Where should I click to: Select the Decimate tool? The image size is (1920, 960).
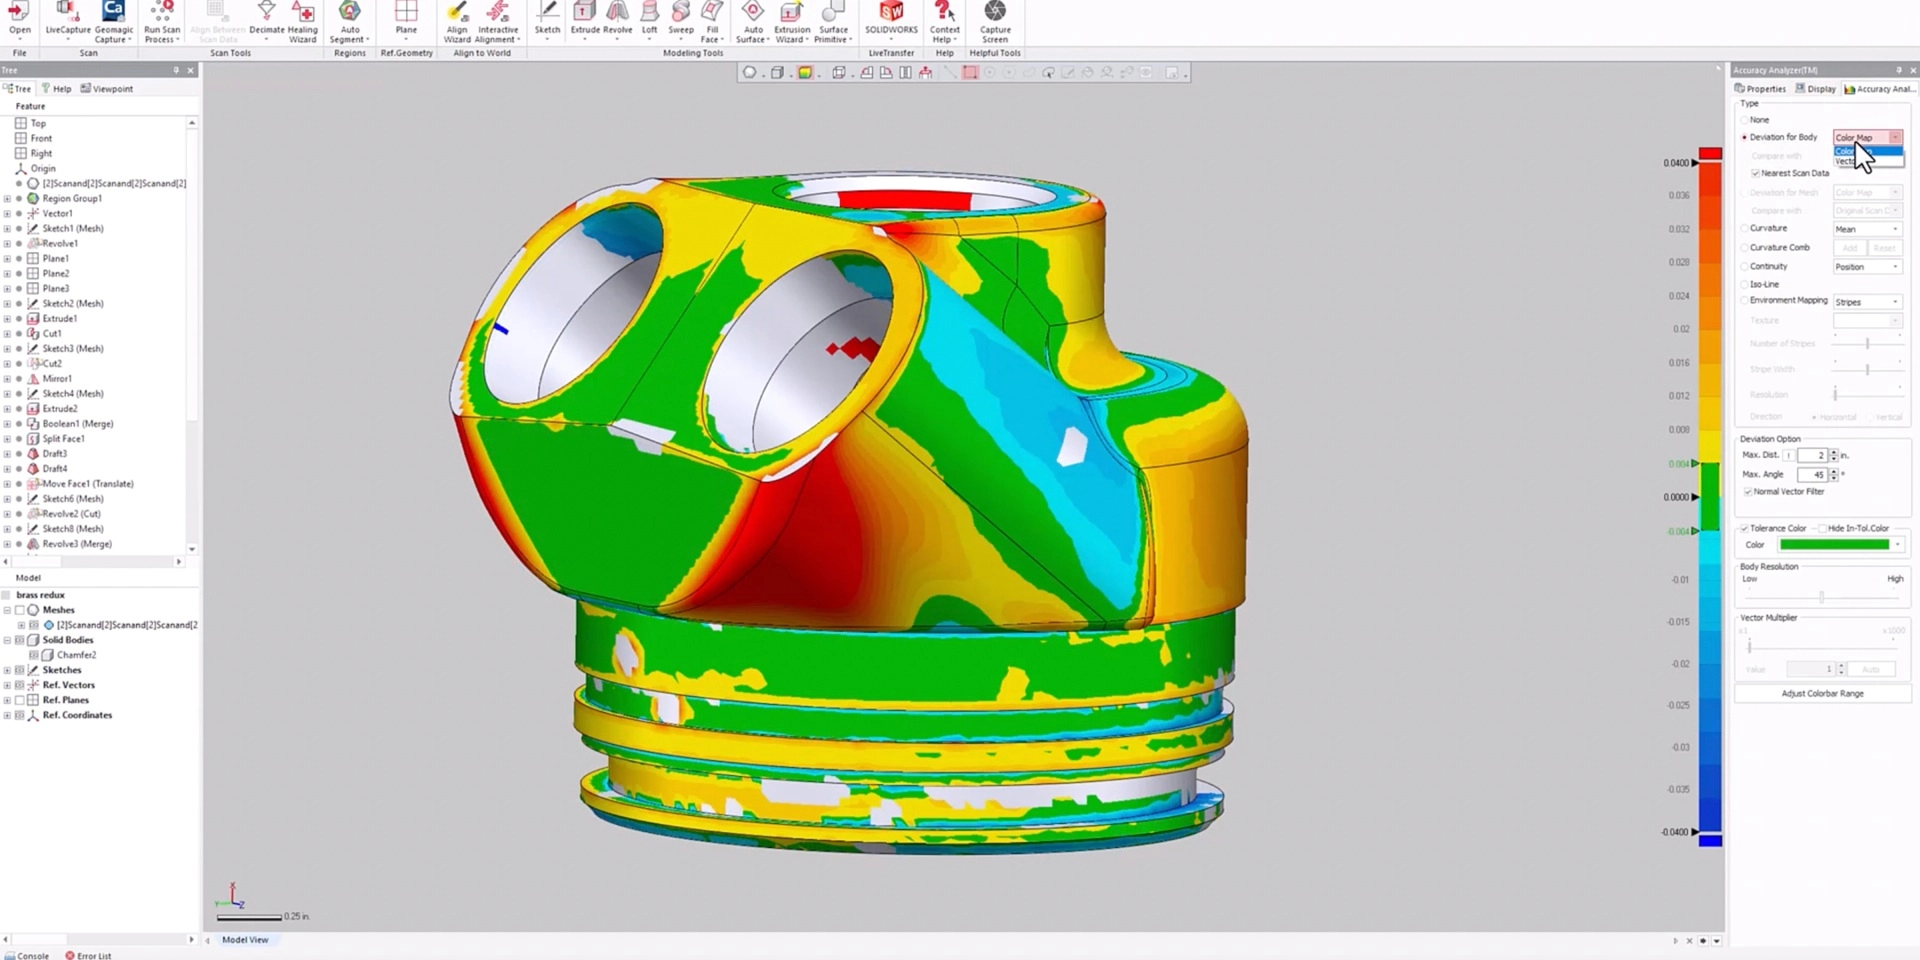(266, 20)
